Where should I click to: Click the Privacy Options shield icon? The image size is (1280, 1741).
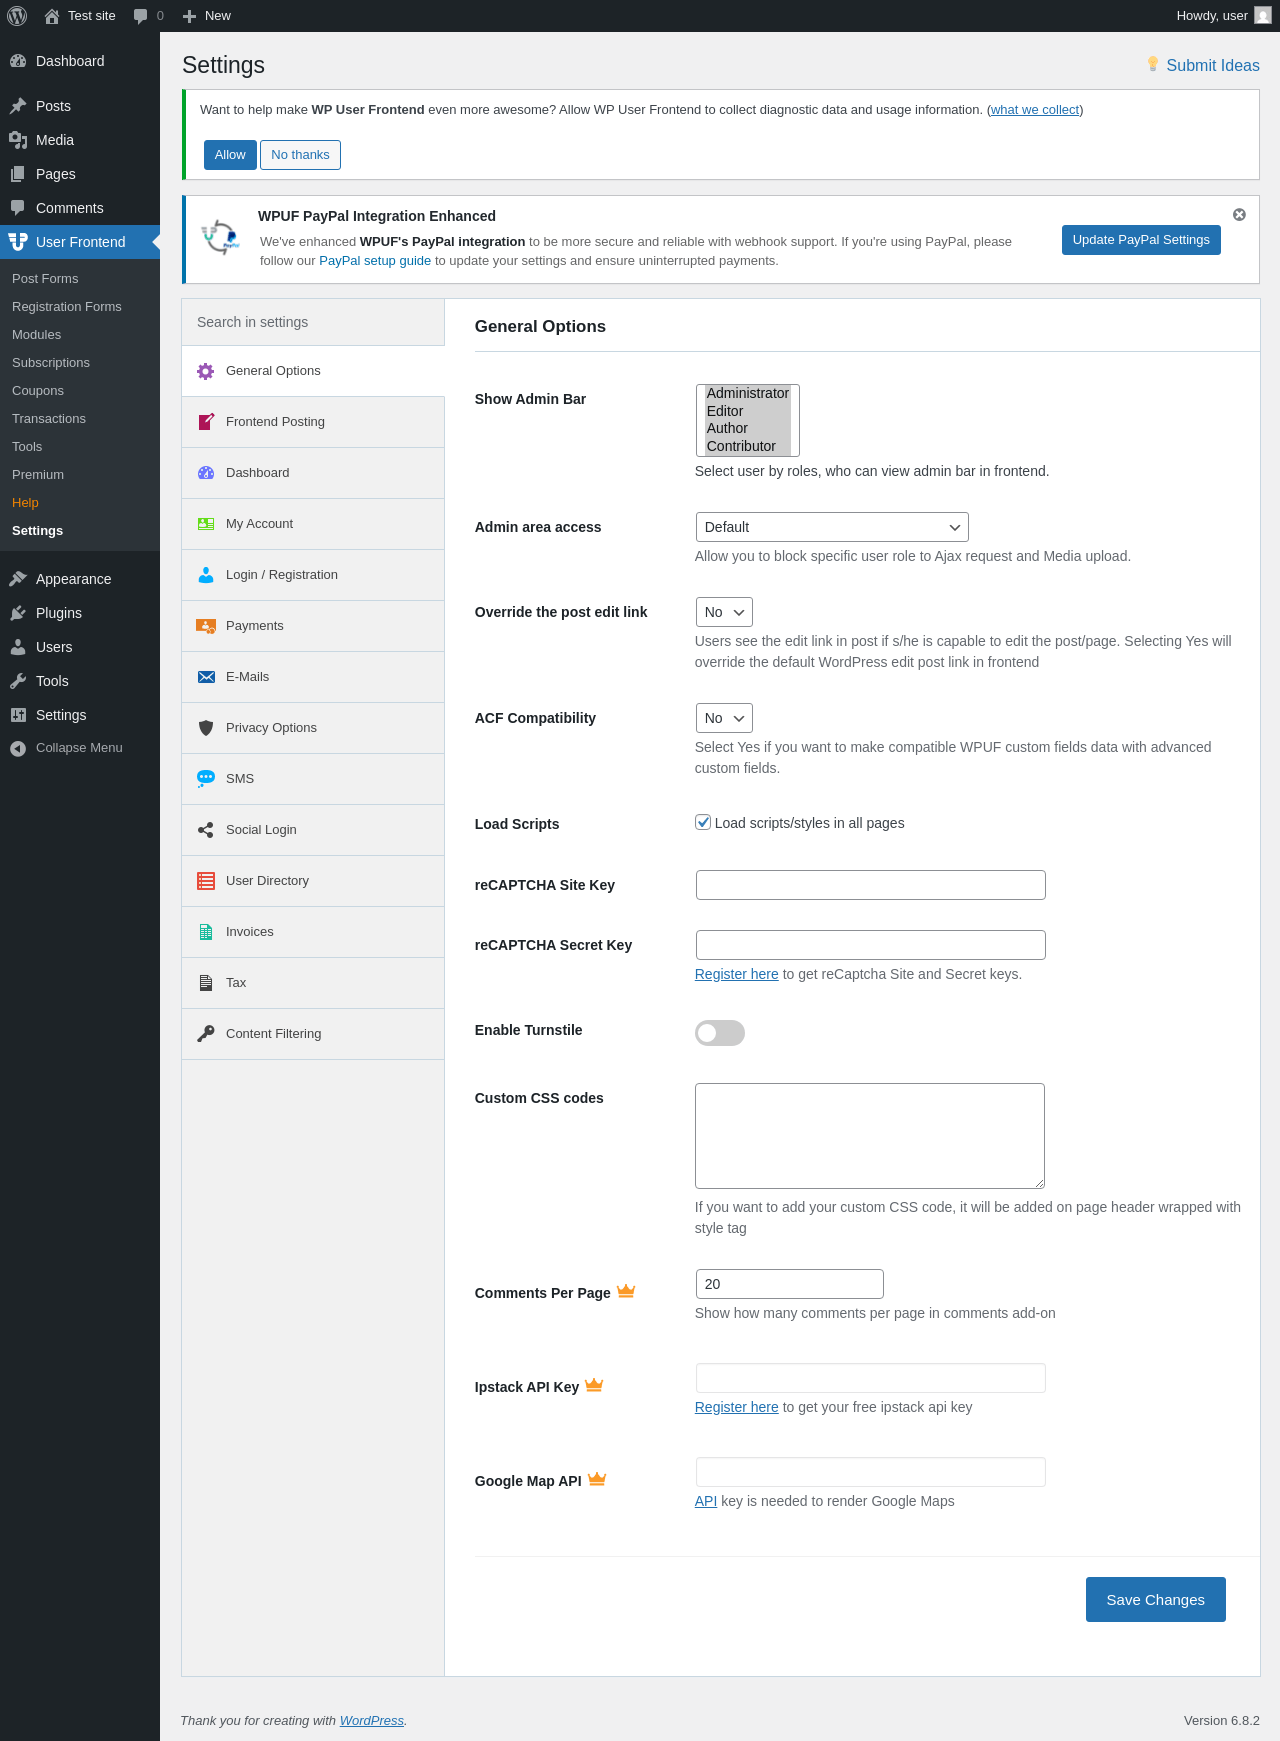point(206,728)
